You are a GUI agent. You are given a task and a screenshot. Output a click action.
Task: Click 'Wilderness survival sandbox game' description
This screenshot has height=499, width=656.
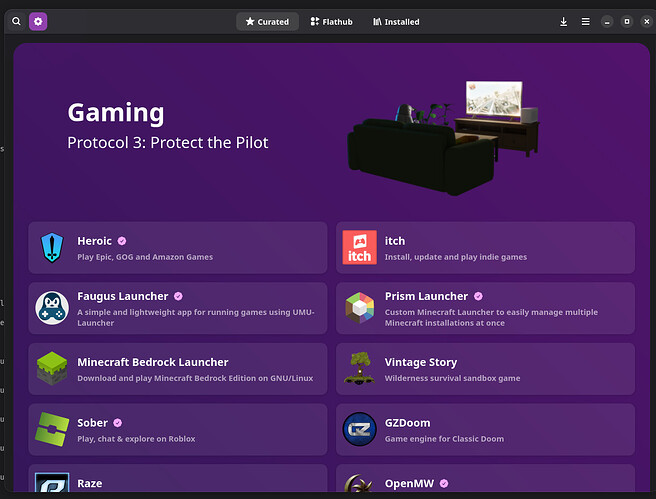[x=452, y=378]
